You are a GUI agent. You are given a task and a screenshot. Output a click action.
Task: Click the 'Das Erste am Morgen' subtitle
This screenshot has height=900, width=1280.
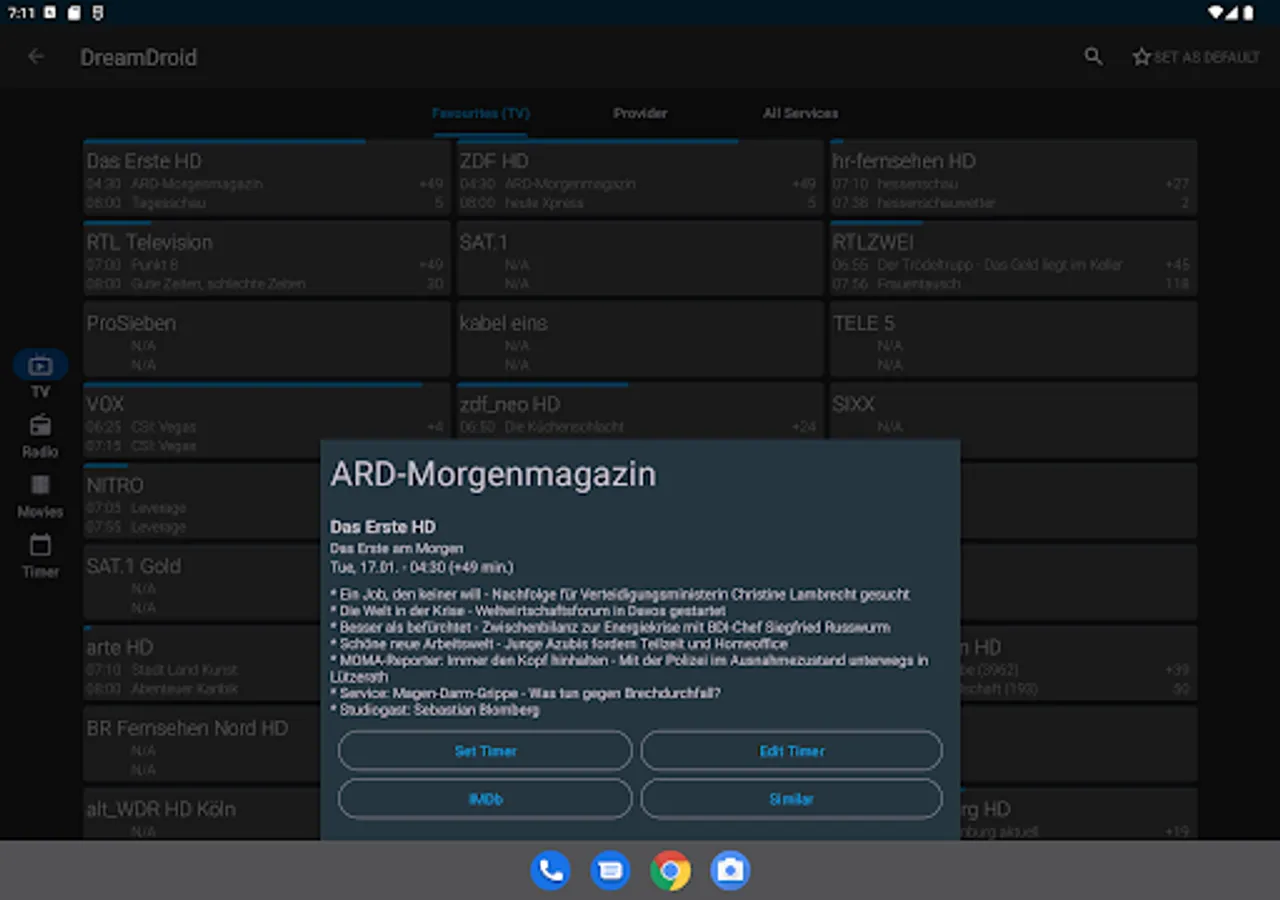click(x=396, y=548)
